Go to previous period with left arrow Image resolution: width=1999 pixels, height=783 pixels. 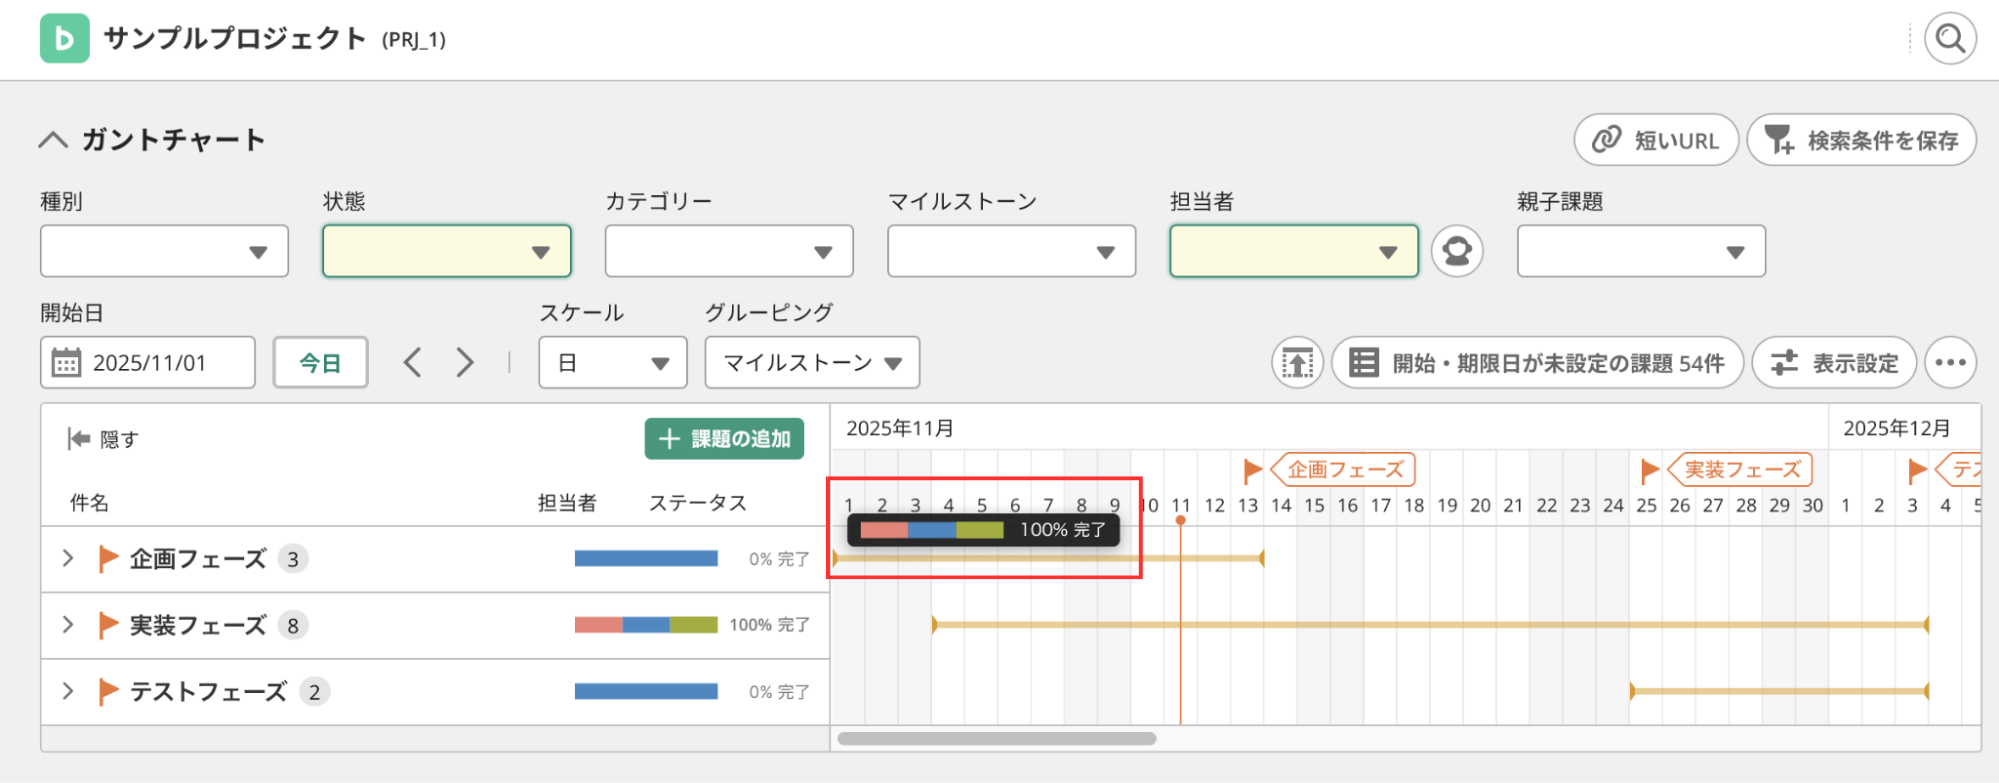click(x=413, y=362)
